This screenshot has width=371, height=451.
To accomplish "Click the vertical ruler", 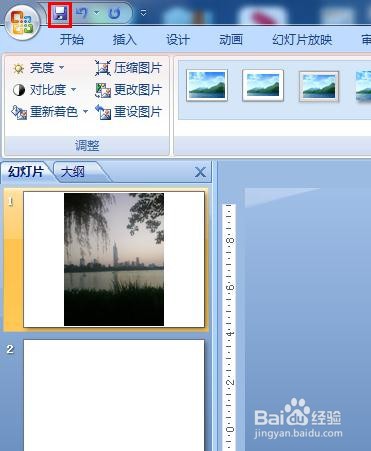I will pyautogui.click(x=229, y=327).
